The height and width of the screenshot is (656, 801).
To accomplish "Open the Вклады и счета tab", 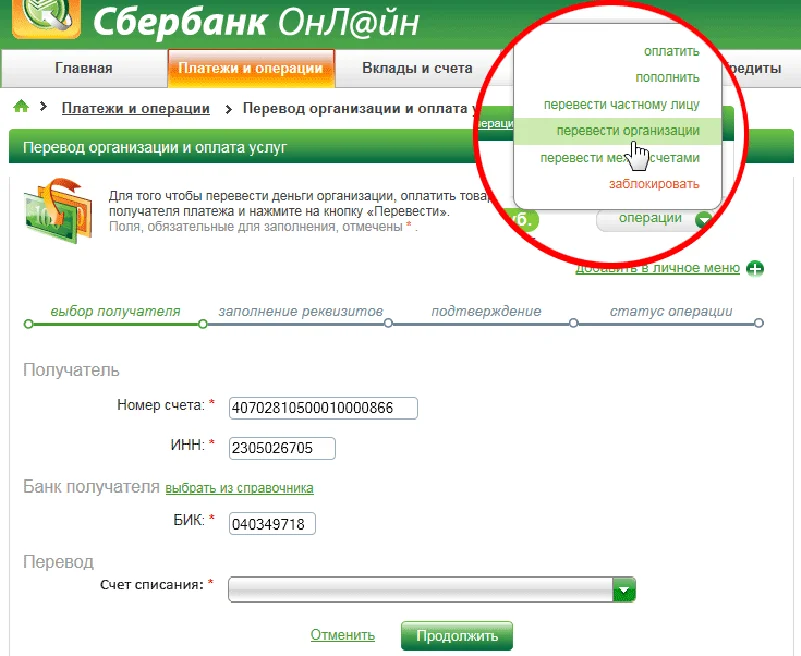I will [x=417, y=68].
